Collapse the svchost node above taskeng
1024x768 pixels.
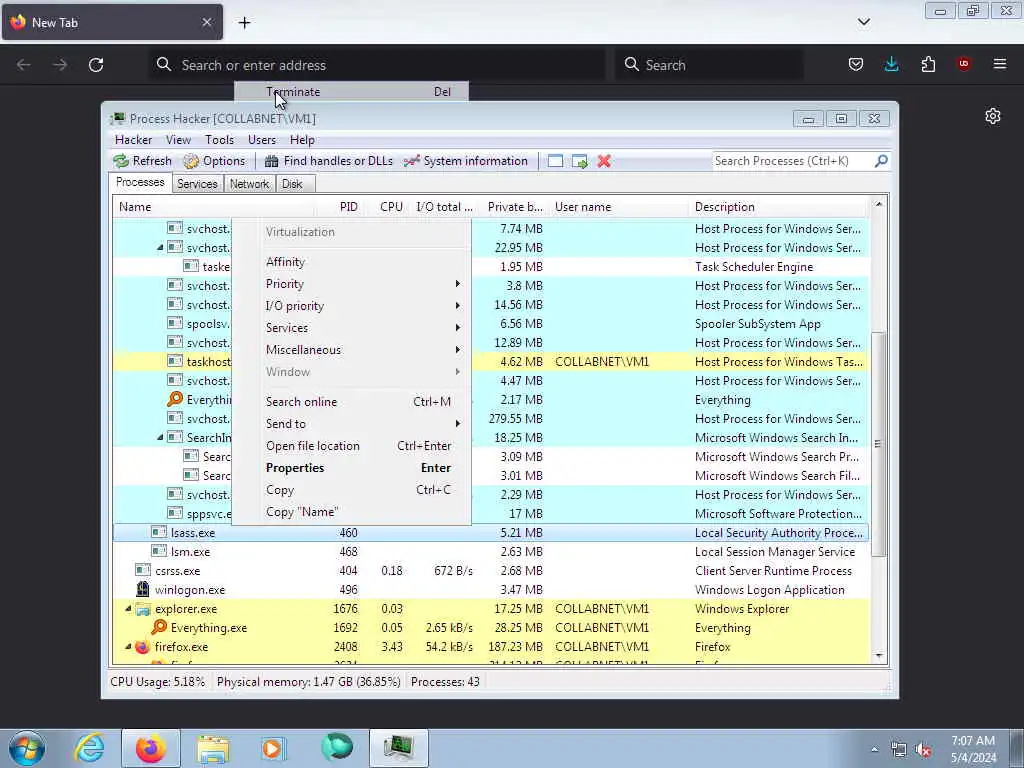[x=160, y=248]
